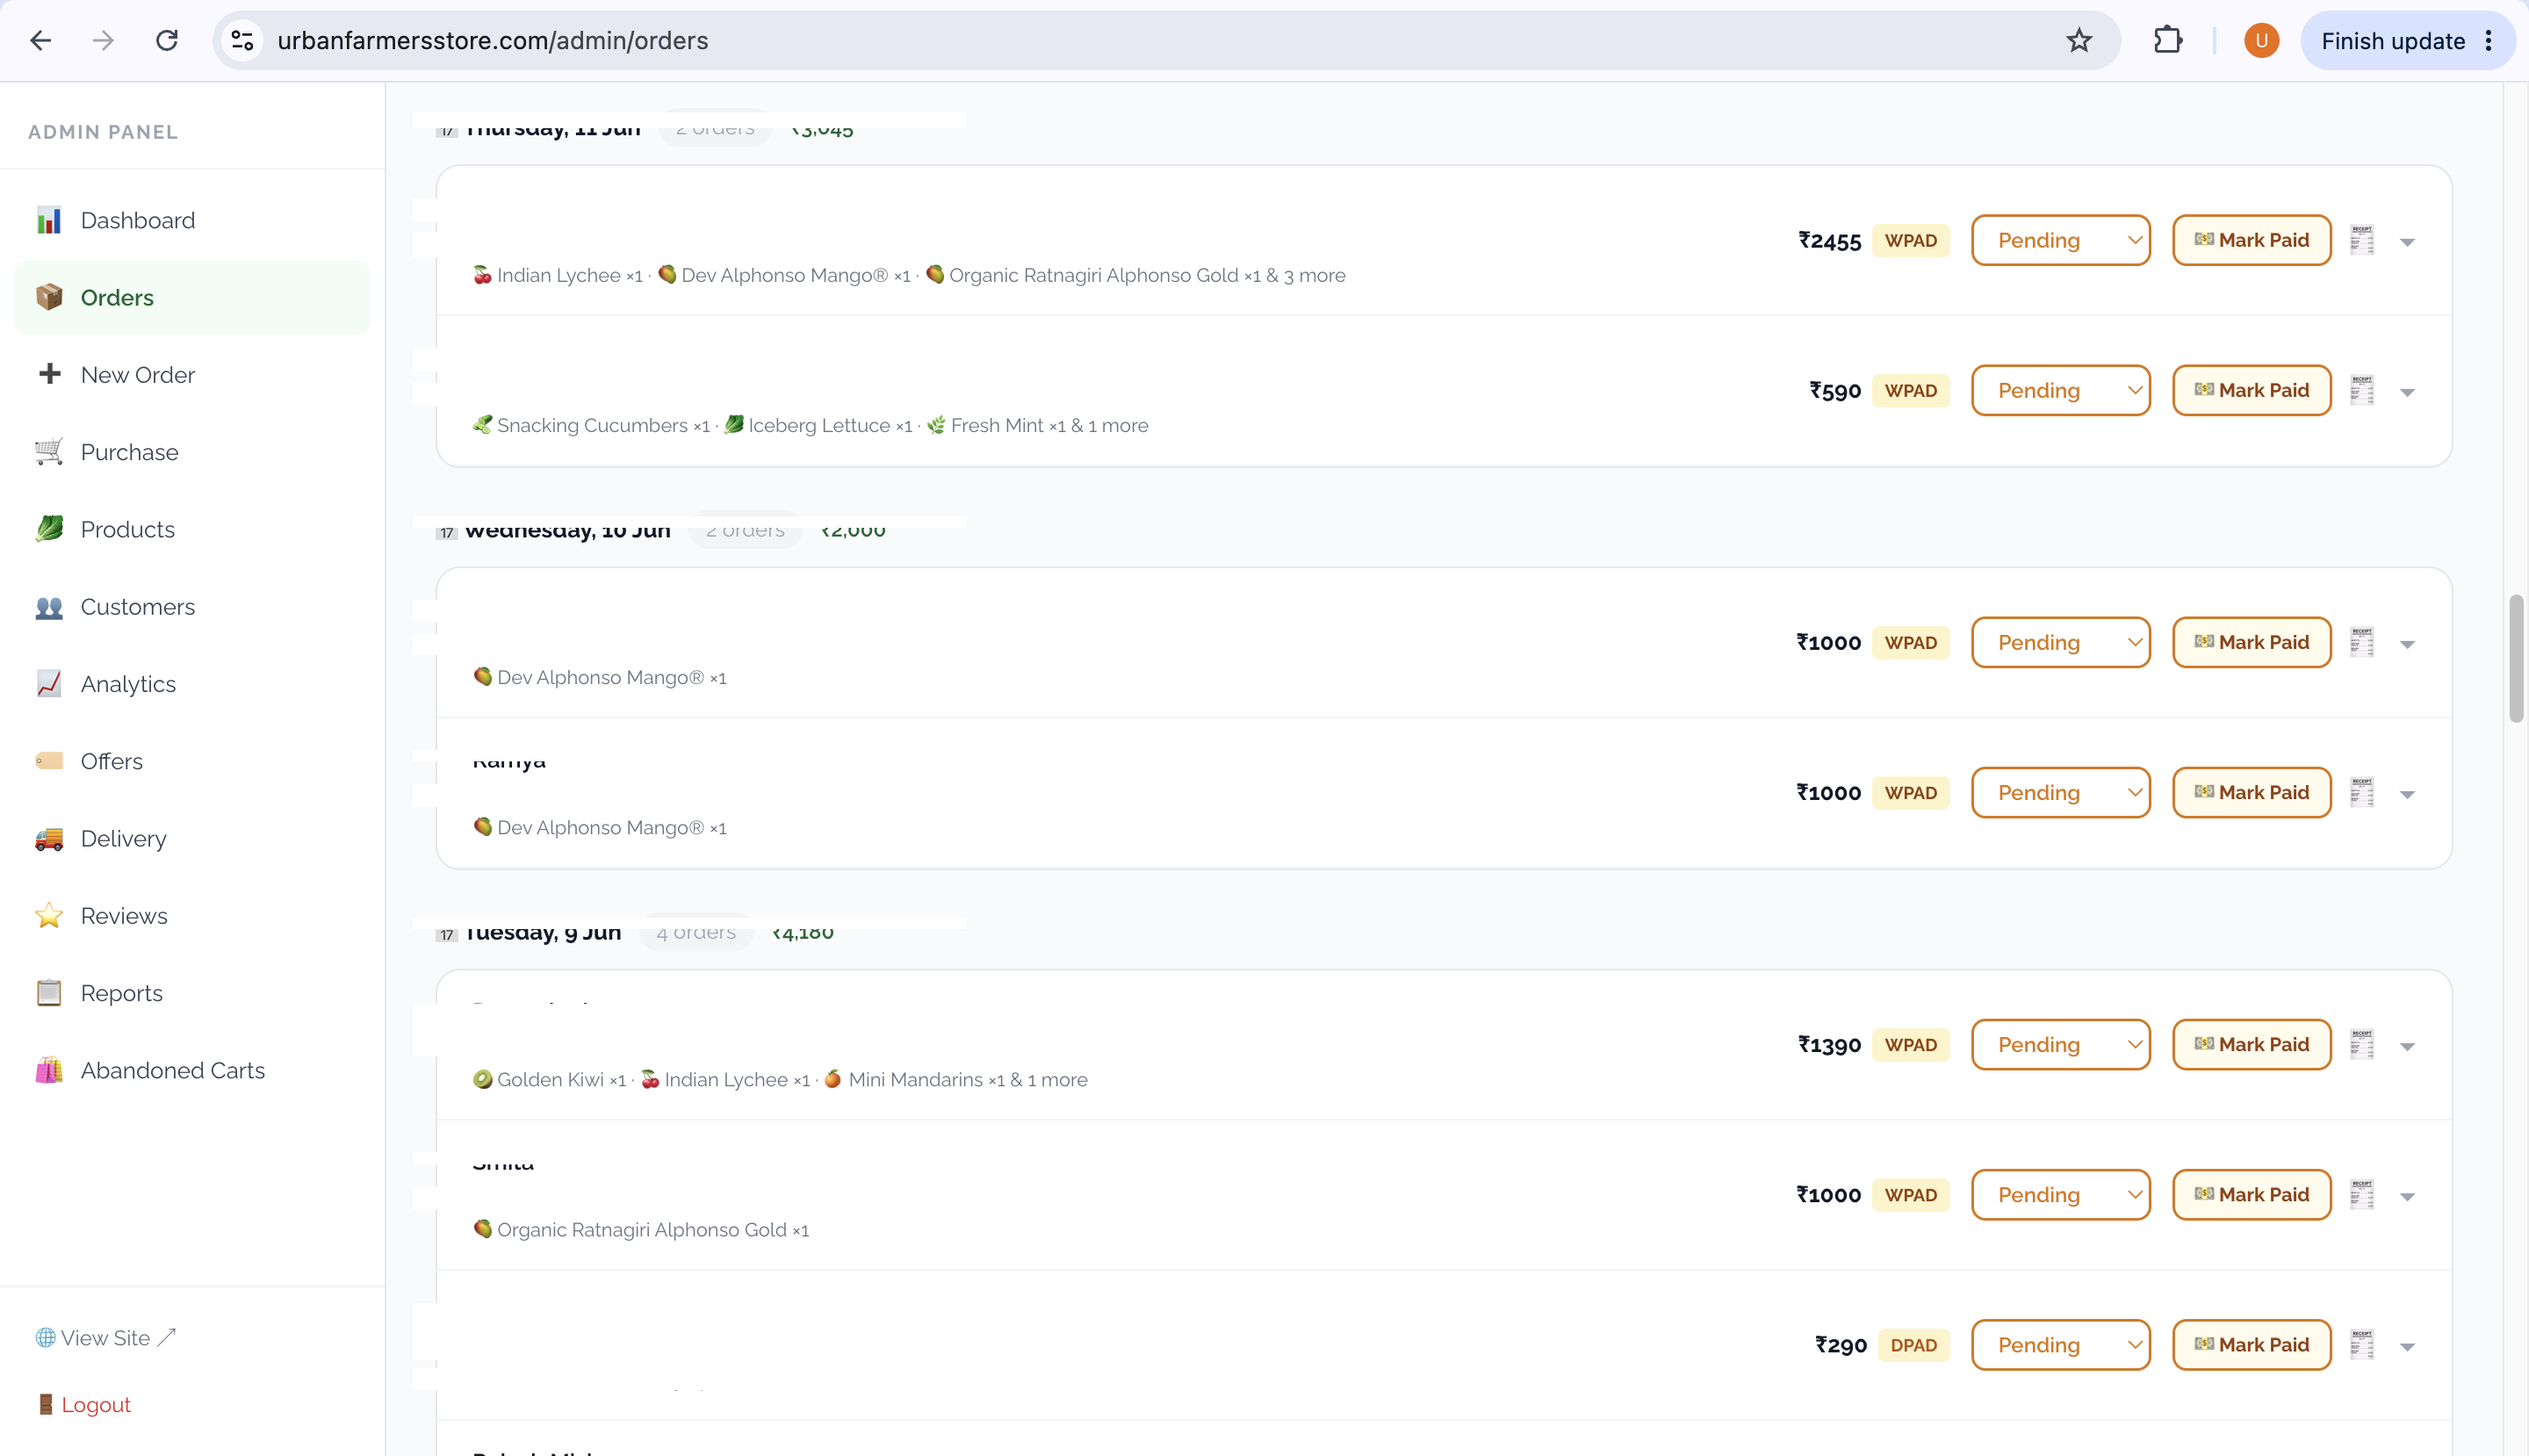Open site information icon in address bar
Screen dimensions: 2529x1456
pos(242,41)
